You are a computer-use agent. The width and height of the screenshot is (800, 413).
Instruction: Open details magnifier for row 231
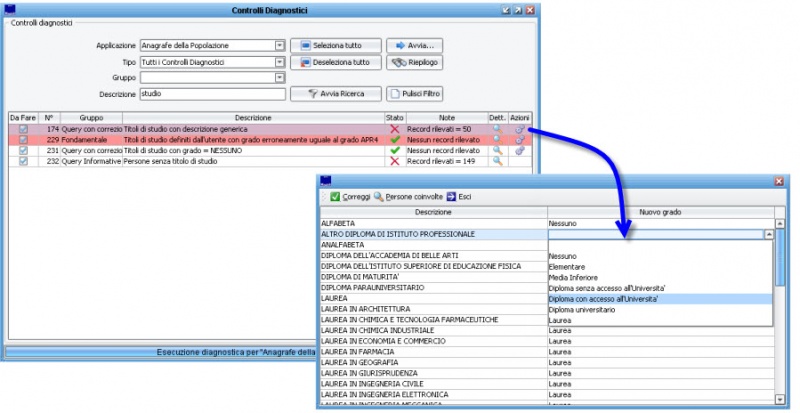(x=497, y=151)
